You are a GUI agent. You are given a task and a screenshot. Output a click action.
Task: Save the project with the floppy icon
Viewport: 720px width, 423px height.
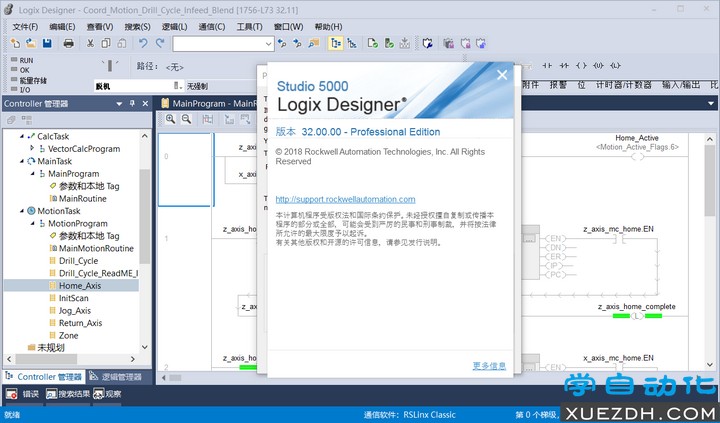(x=47, y=44)
